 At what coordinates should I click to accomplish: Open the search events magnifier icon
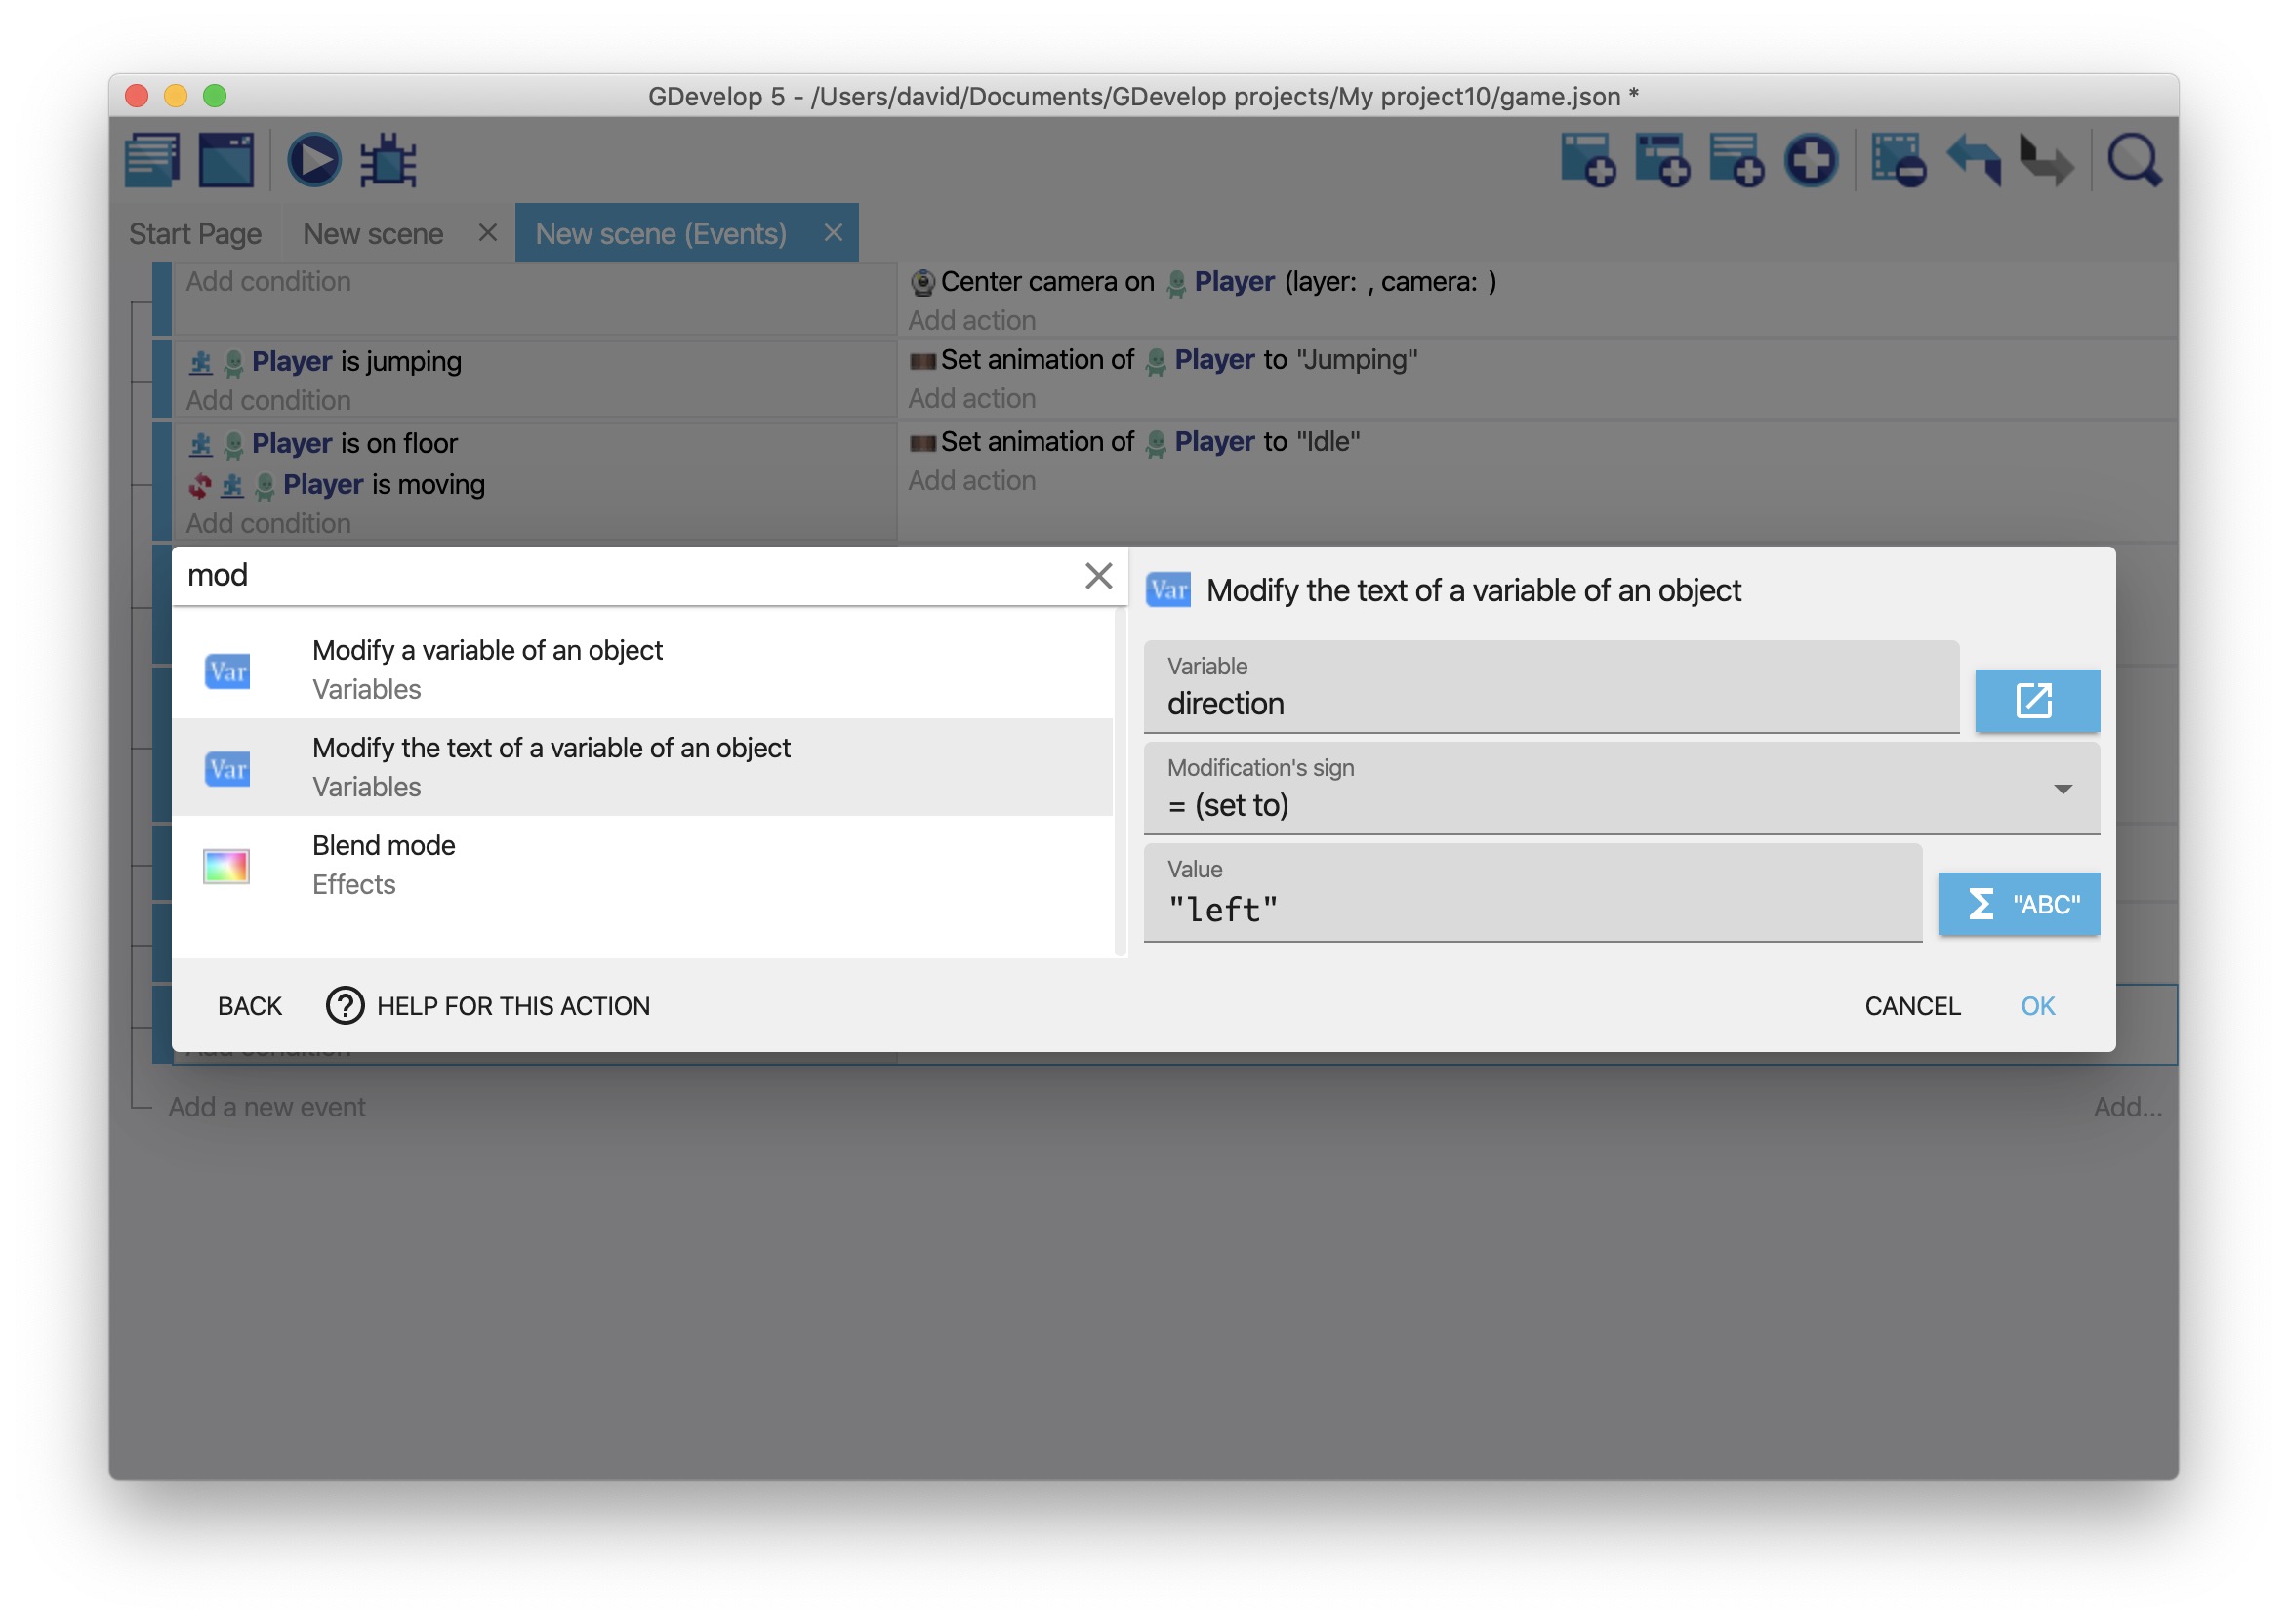click(x=2133, y=160)
